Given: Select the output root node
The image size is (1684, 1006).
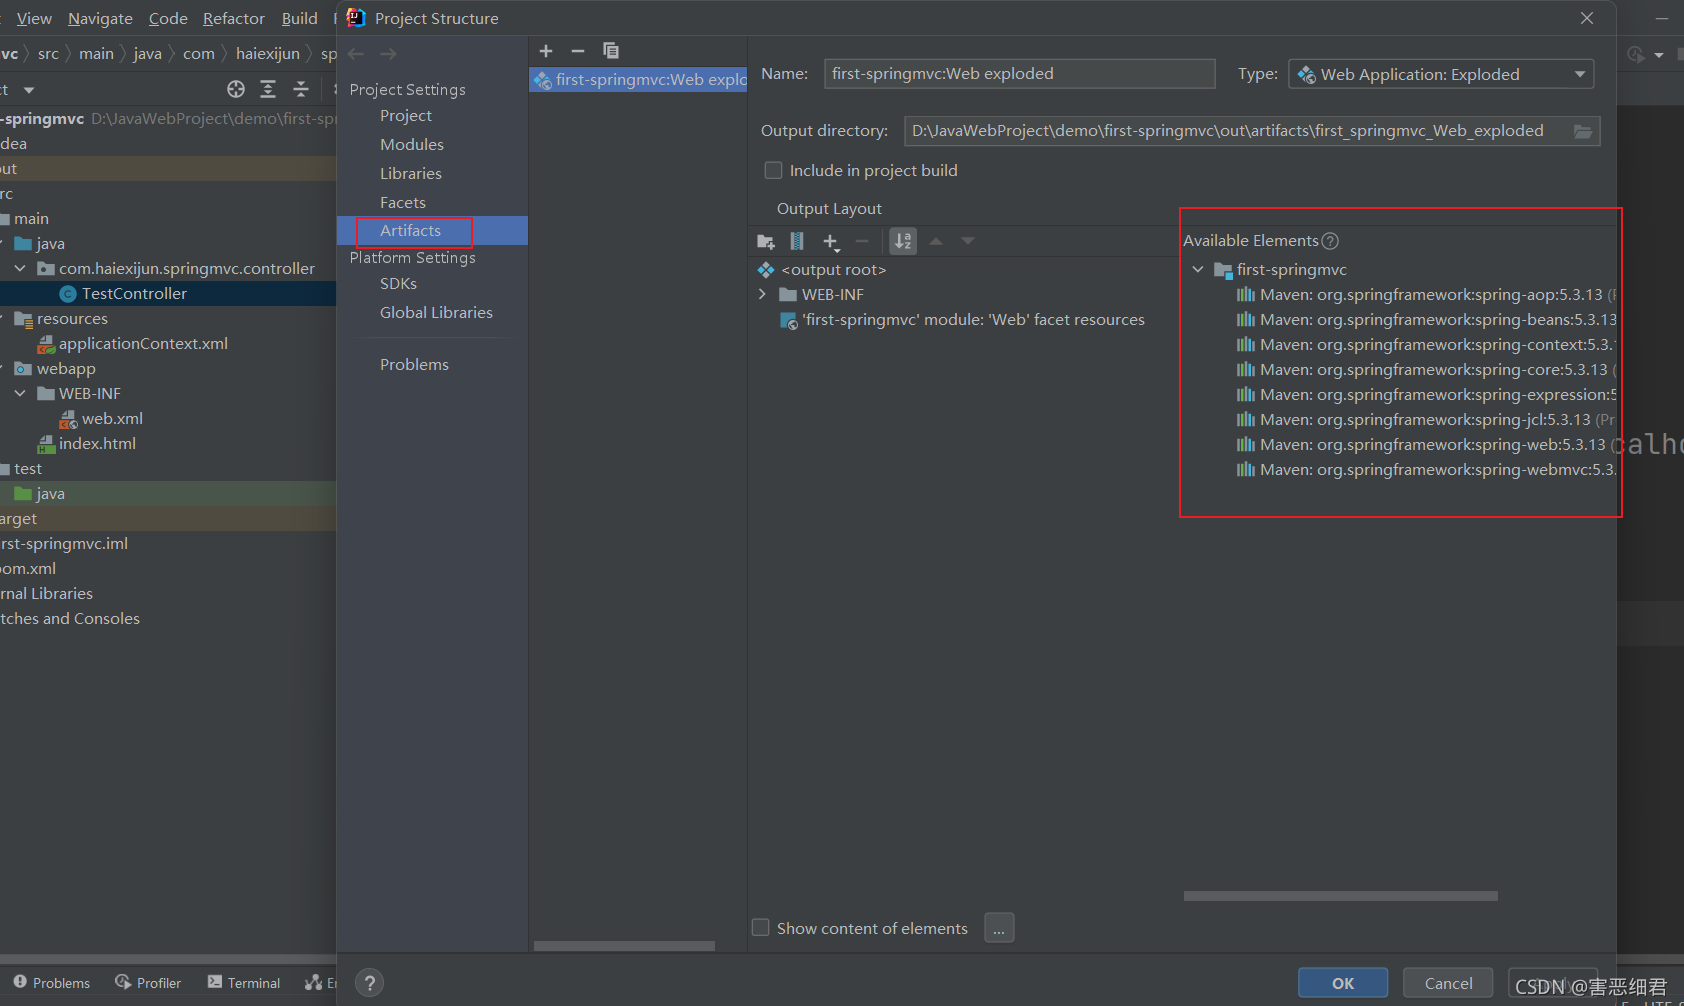Looking at the screenshot, I should click(822, 270).
